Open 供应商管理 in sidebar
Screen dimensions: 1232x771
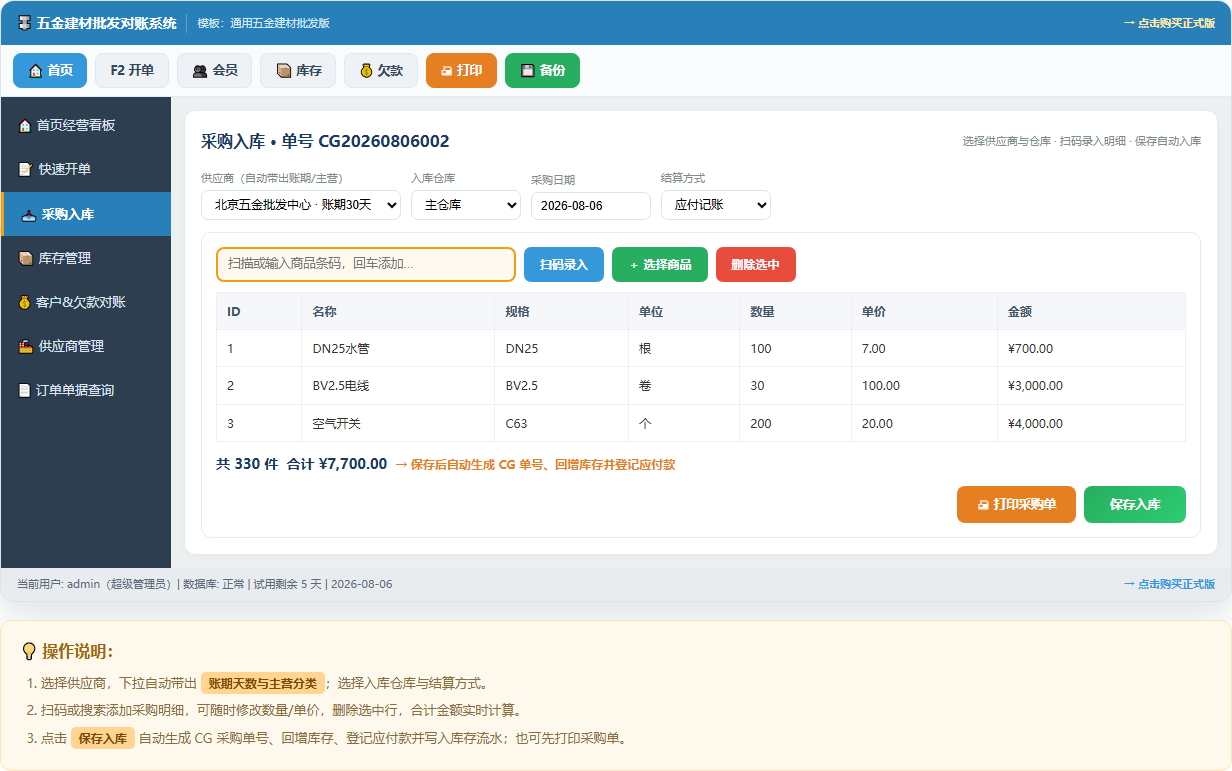pos(86,346)
